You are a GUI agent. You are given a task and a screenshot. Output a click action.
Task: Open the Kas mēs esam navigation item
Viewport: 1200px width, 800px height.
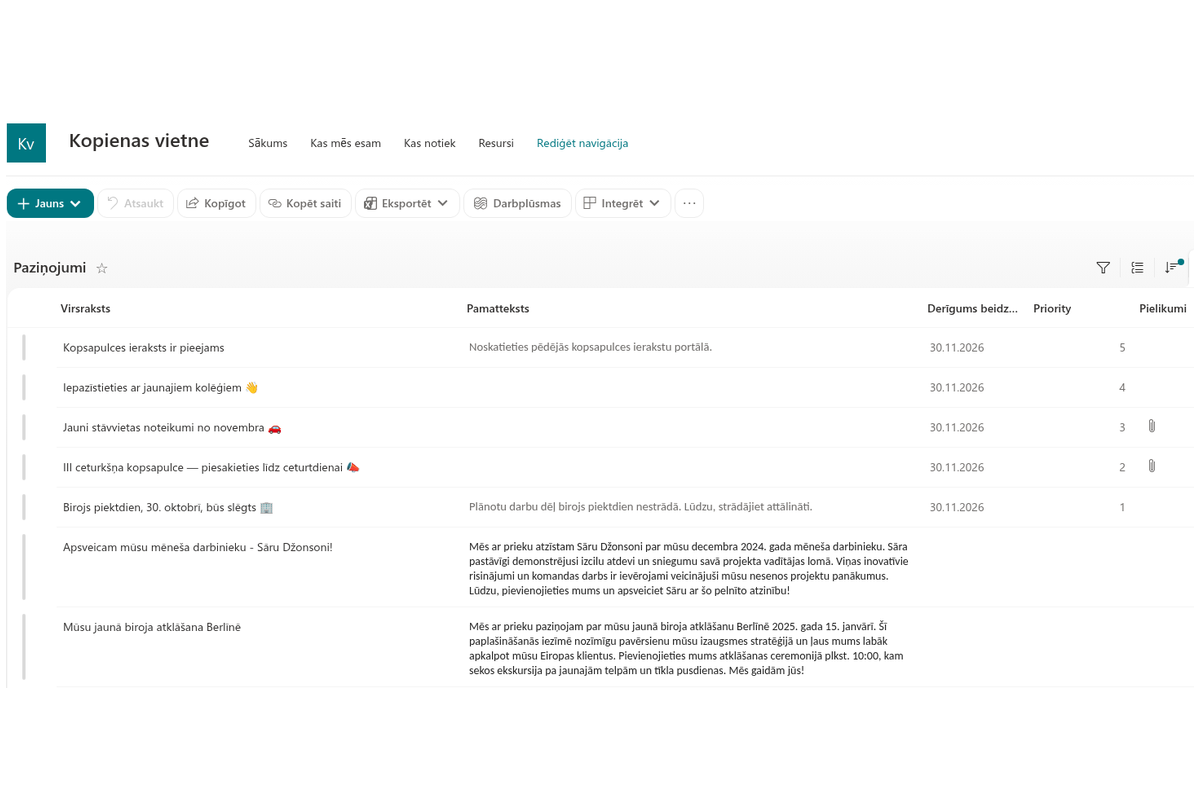(x=345, y=143)
